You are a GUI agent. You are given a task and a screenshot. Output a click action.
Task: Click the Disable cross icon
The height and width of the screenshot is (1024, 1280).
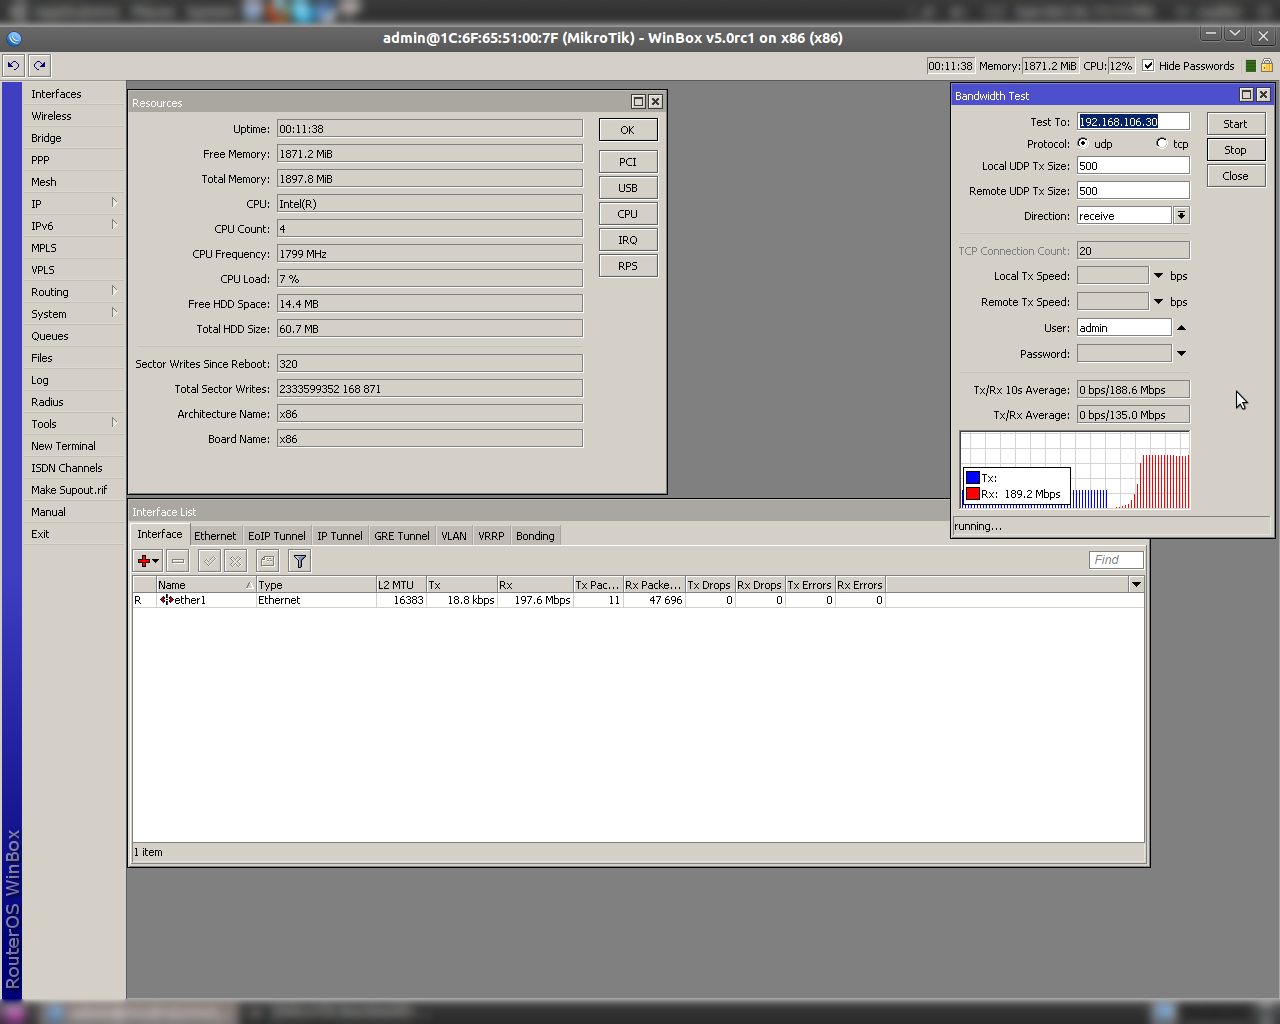coord(235,561)
